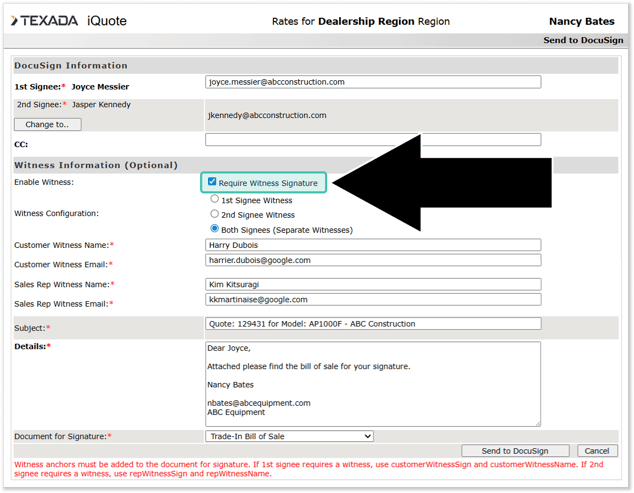The height and width of the screenshot is (493, 634).
Task: Edit the Sales Rep Witness Email field
Action: tap(372, 299)
